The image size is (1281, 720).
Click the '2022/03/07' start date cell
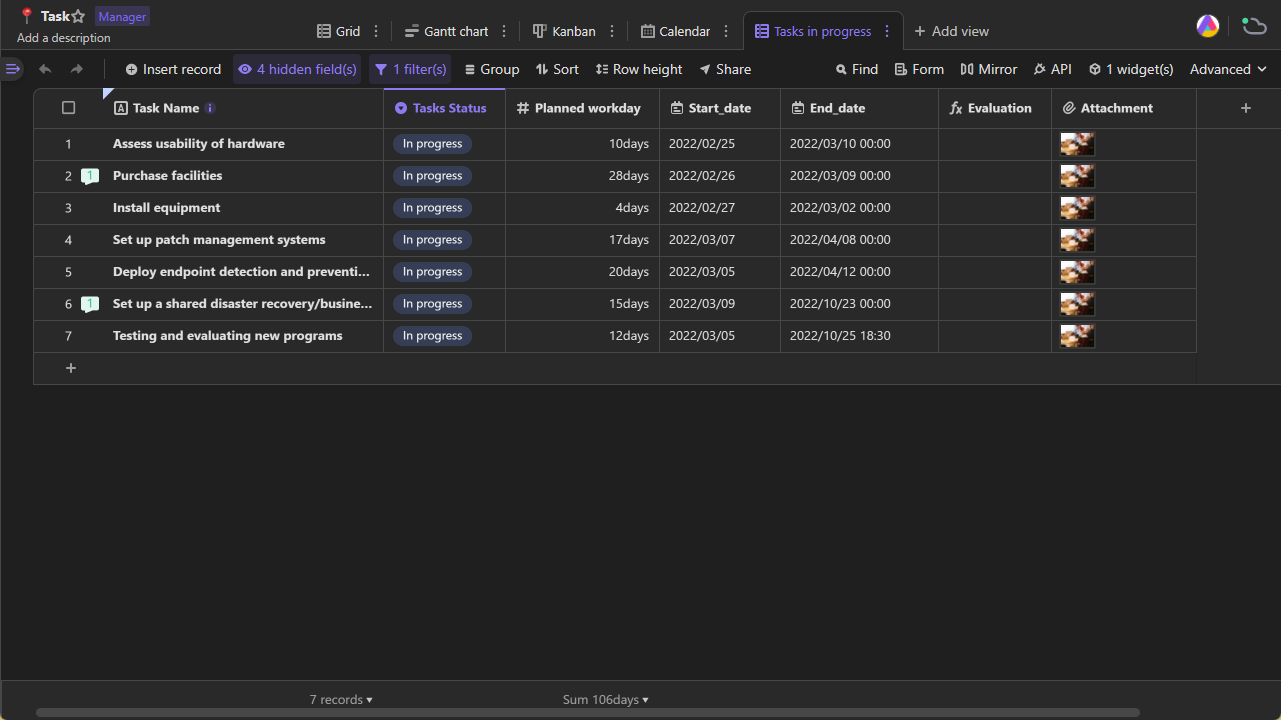tap(720, 240)
